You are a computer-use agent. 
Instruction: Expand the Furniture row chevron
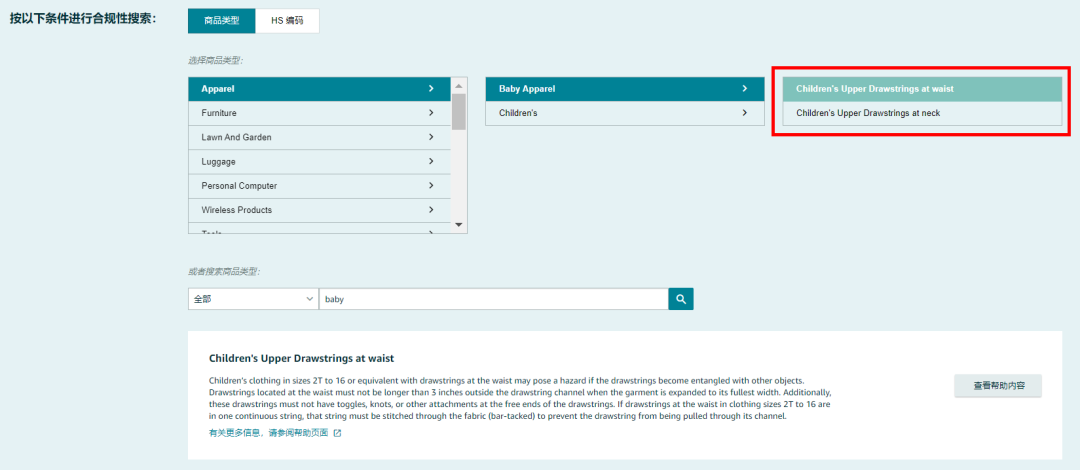pos(431,113)
